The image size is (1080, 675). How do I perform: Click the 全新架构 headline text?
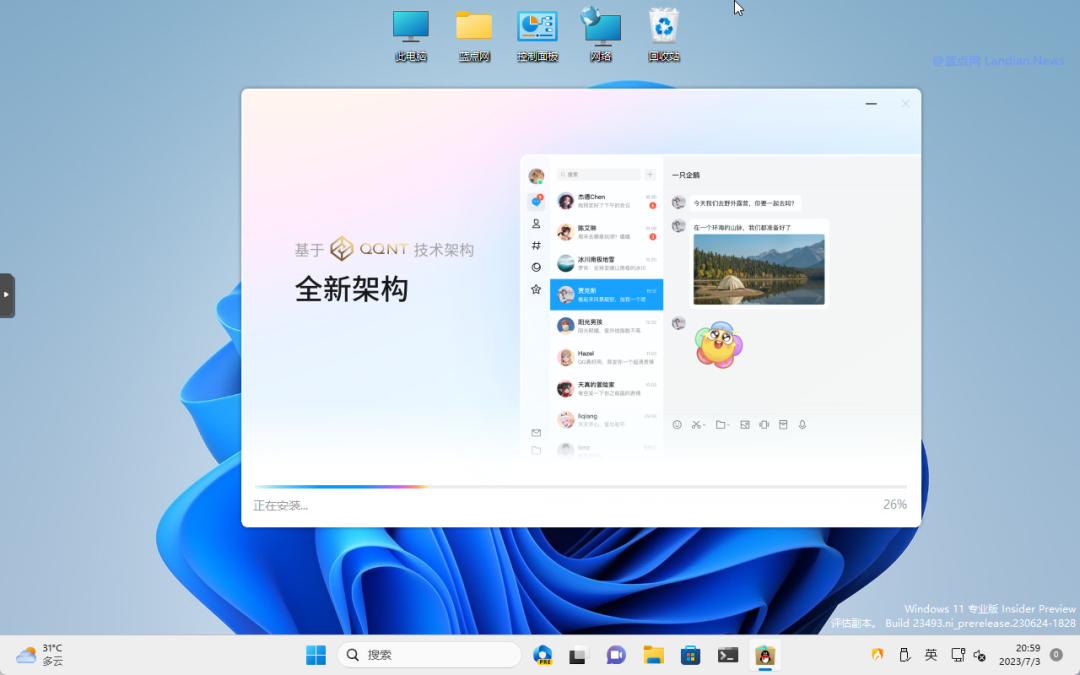pyautogui.click(x=351, y=289)
